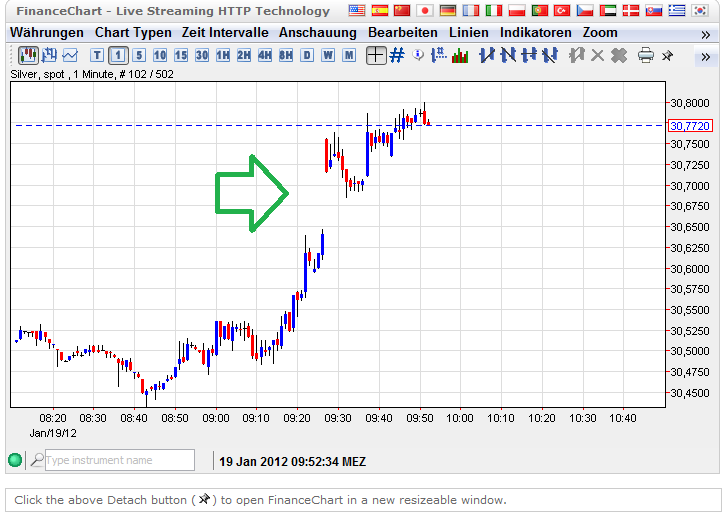Switch language with the Danish flag
Screen dimensions: 727x519
[x=631, y=10]
